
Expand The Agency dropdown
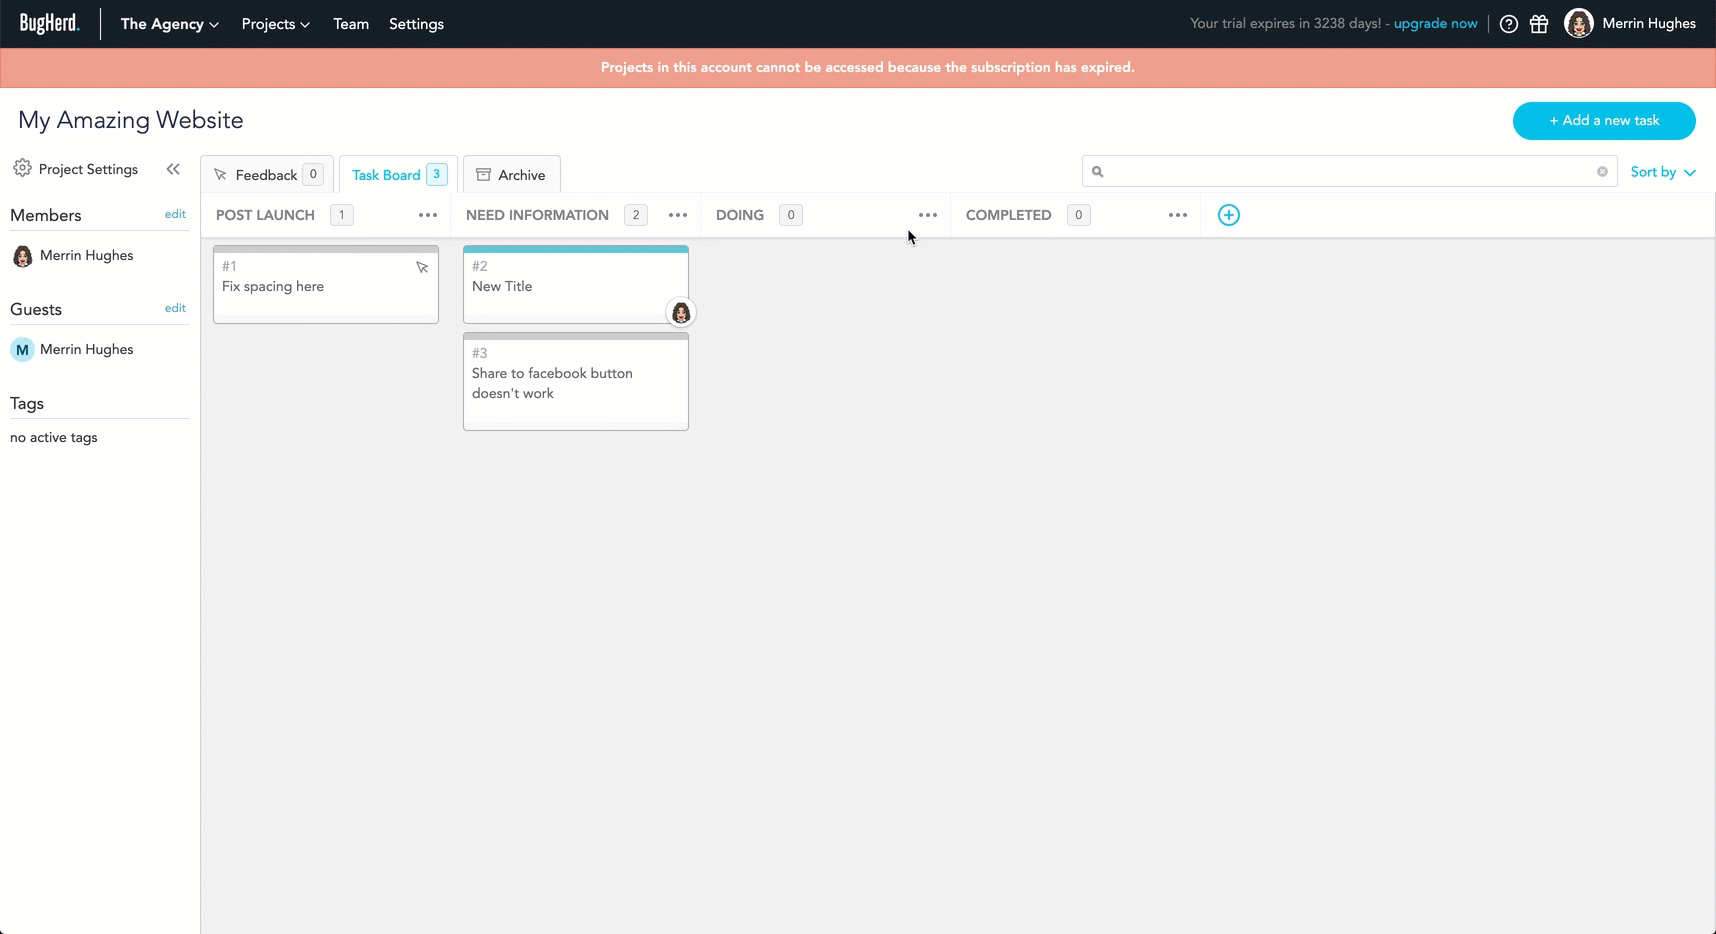[169, 24]
